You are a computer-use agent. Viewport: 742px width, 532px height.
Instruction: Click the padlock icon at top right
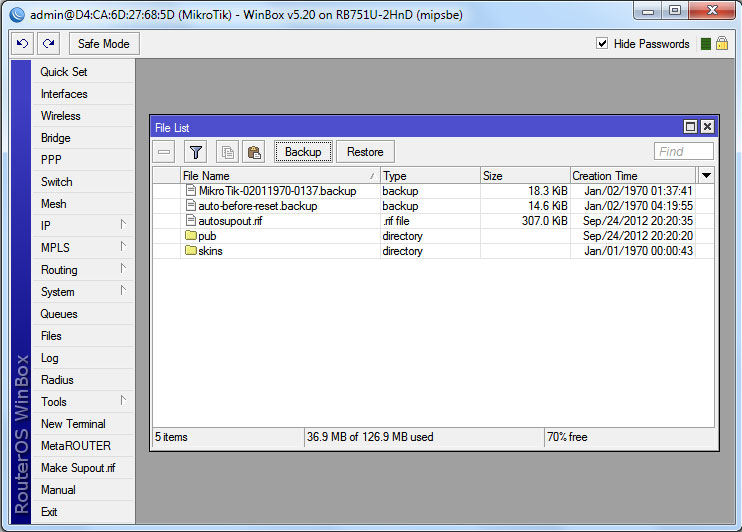[x=721, y=44]
